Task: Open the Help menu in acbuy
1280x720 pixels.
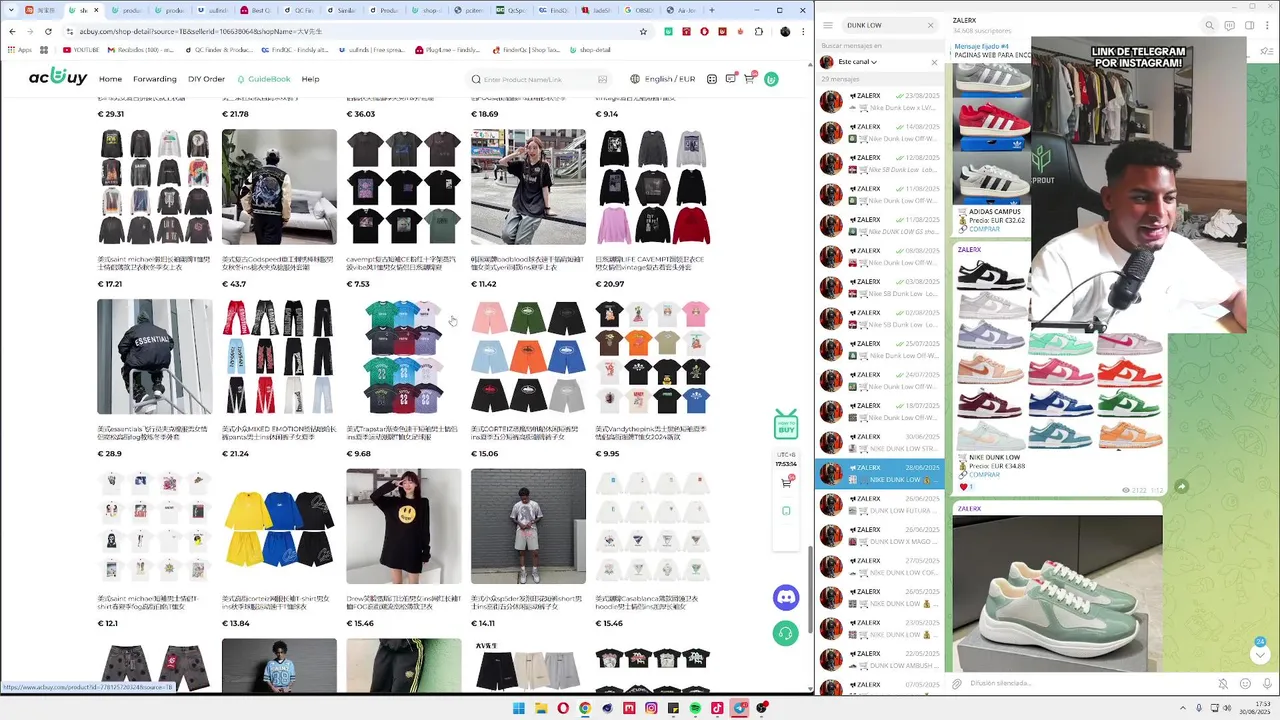Action: click(310, 79)
